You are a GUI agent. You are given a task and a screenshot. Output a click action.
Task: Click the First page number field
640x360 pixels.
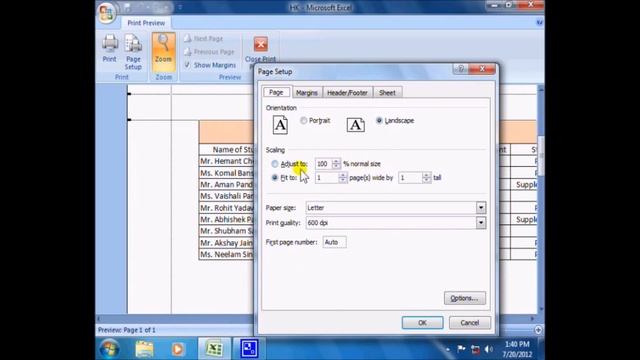click(334, 242)
